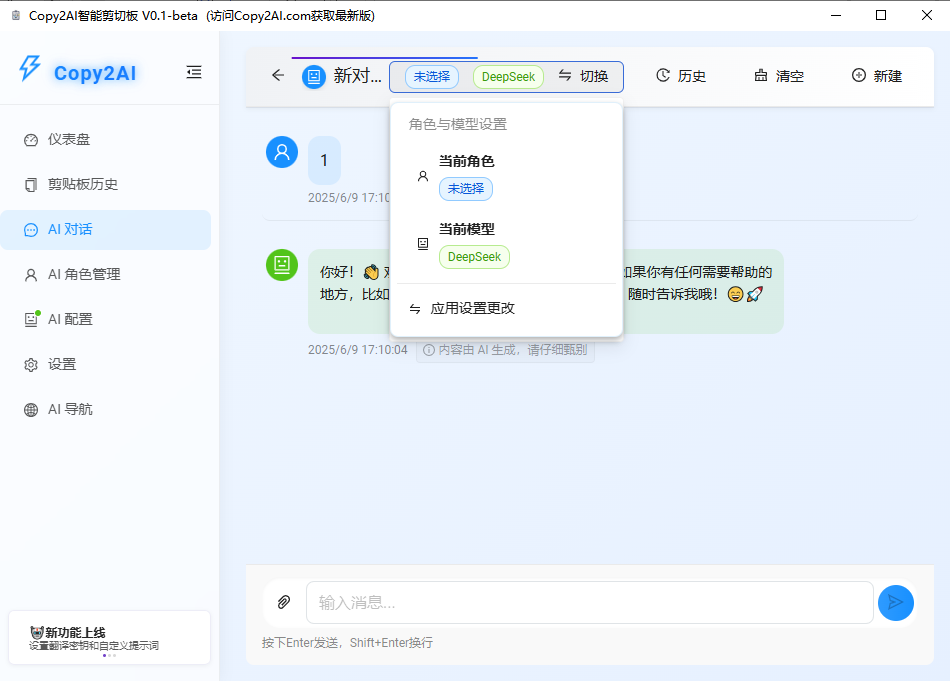Click the blue user avatar icon

pyautogui.click(x=282, y=152)
